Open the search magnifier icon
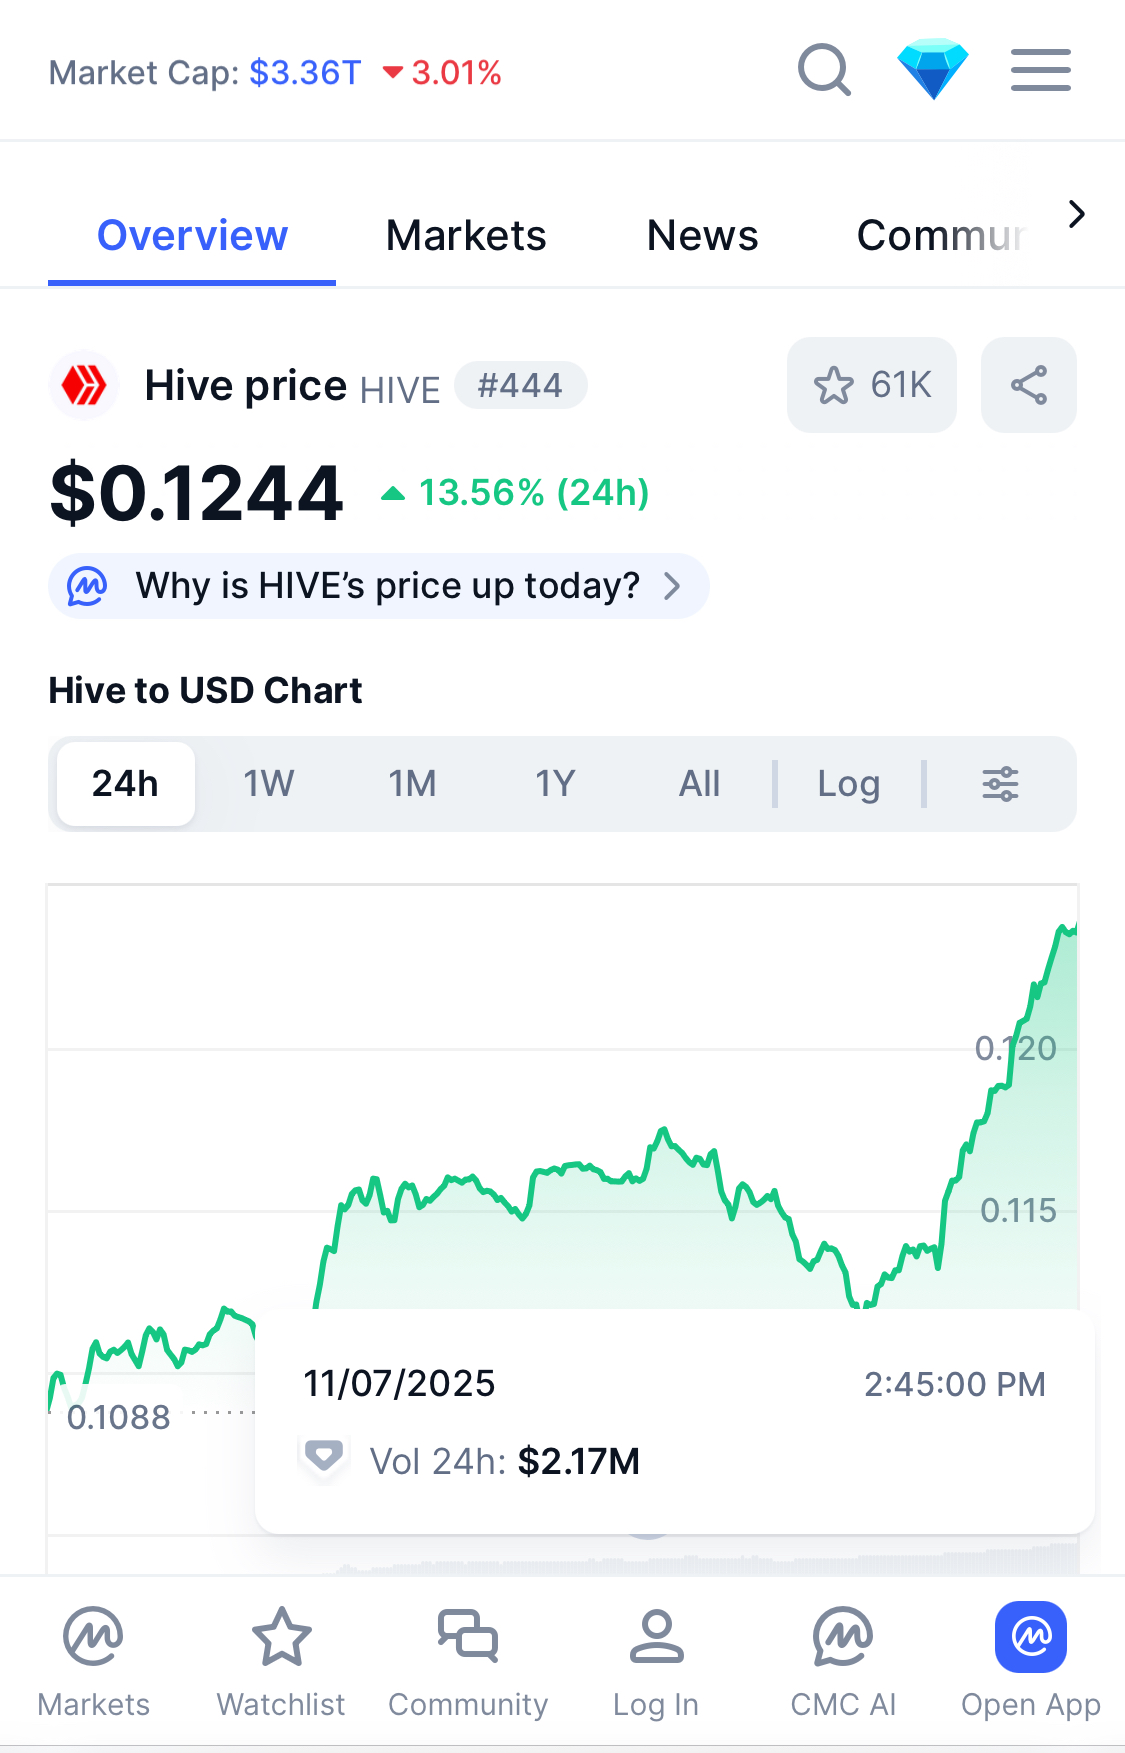This screenshot has height=1753, width=1125. point(824,71)
